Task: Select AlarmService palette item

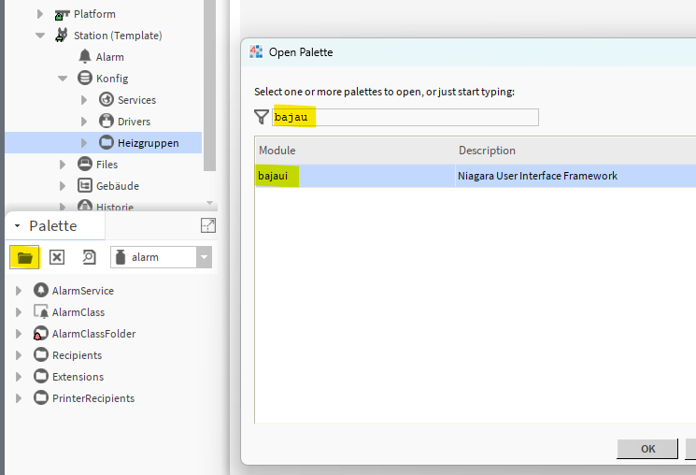Action: [x=83, y=291]
